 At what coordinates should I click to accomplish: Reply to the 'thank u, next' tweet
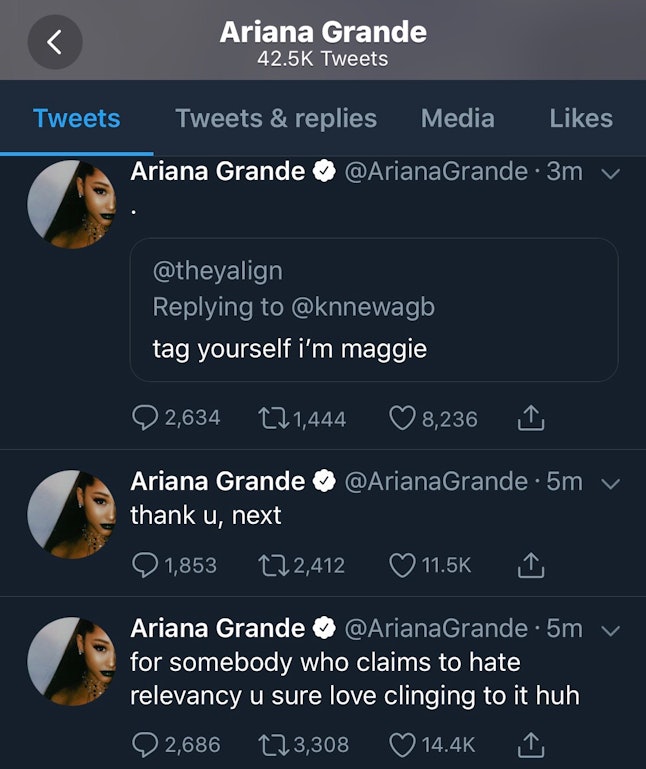(146, 565)
